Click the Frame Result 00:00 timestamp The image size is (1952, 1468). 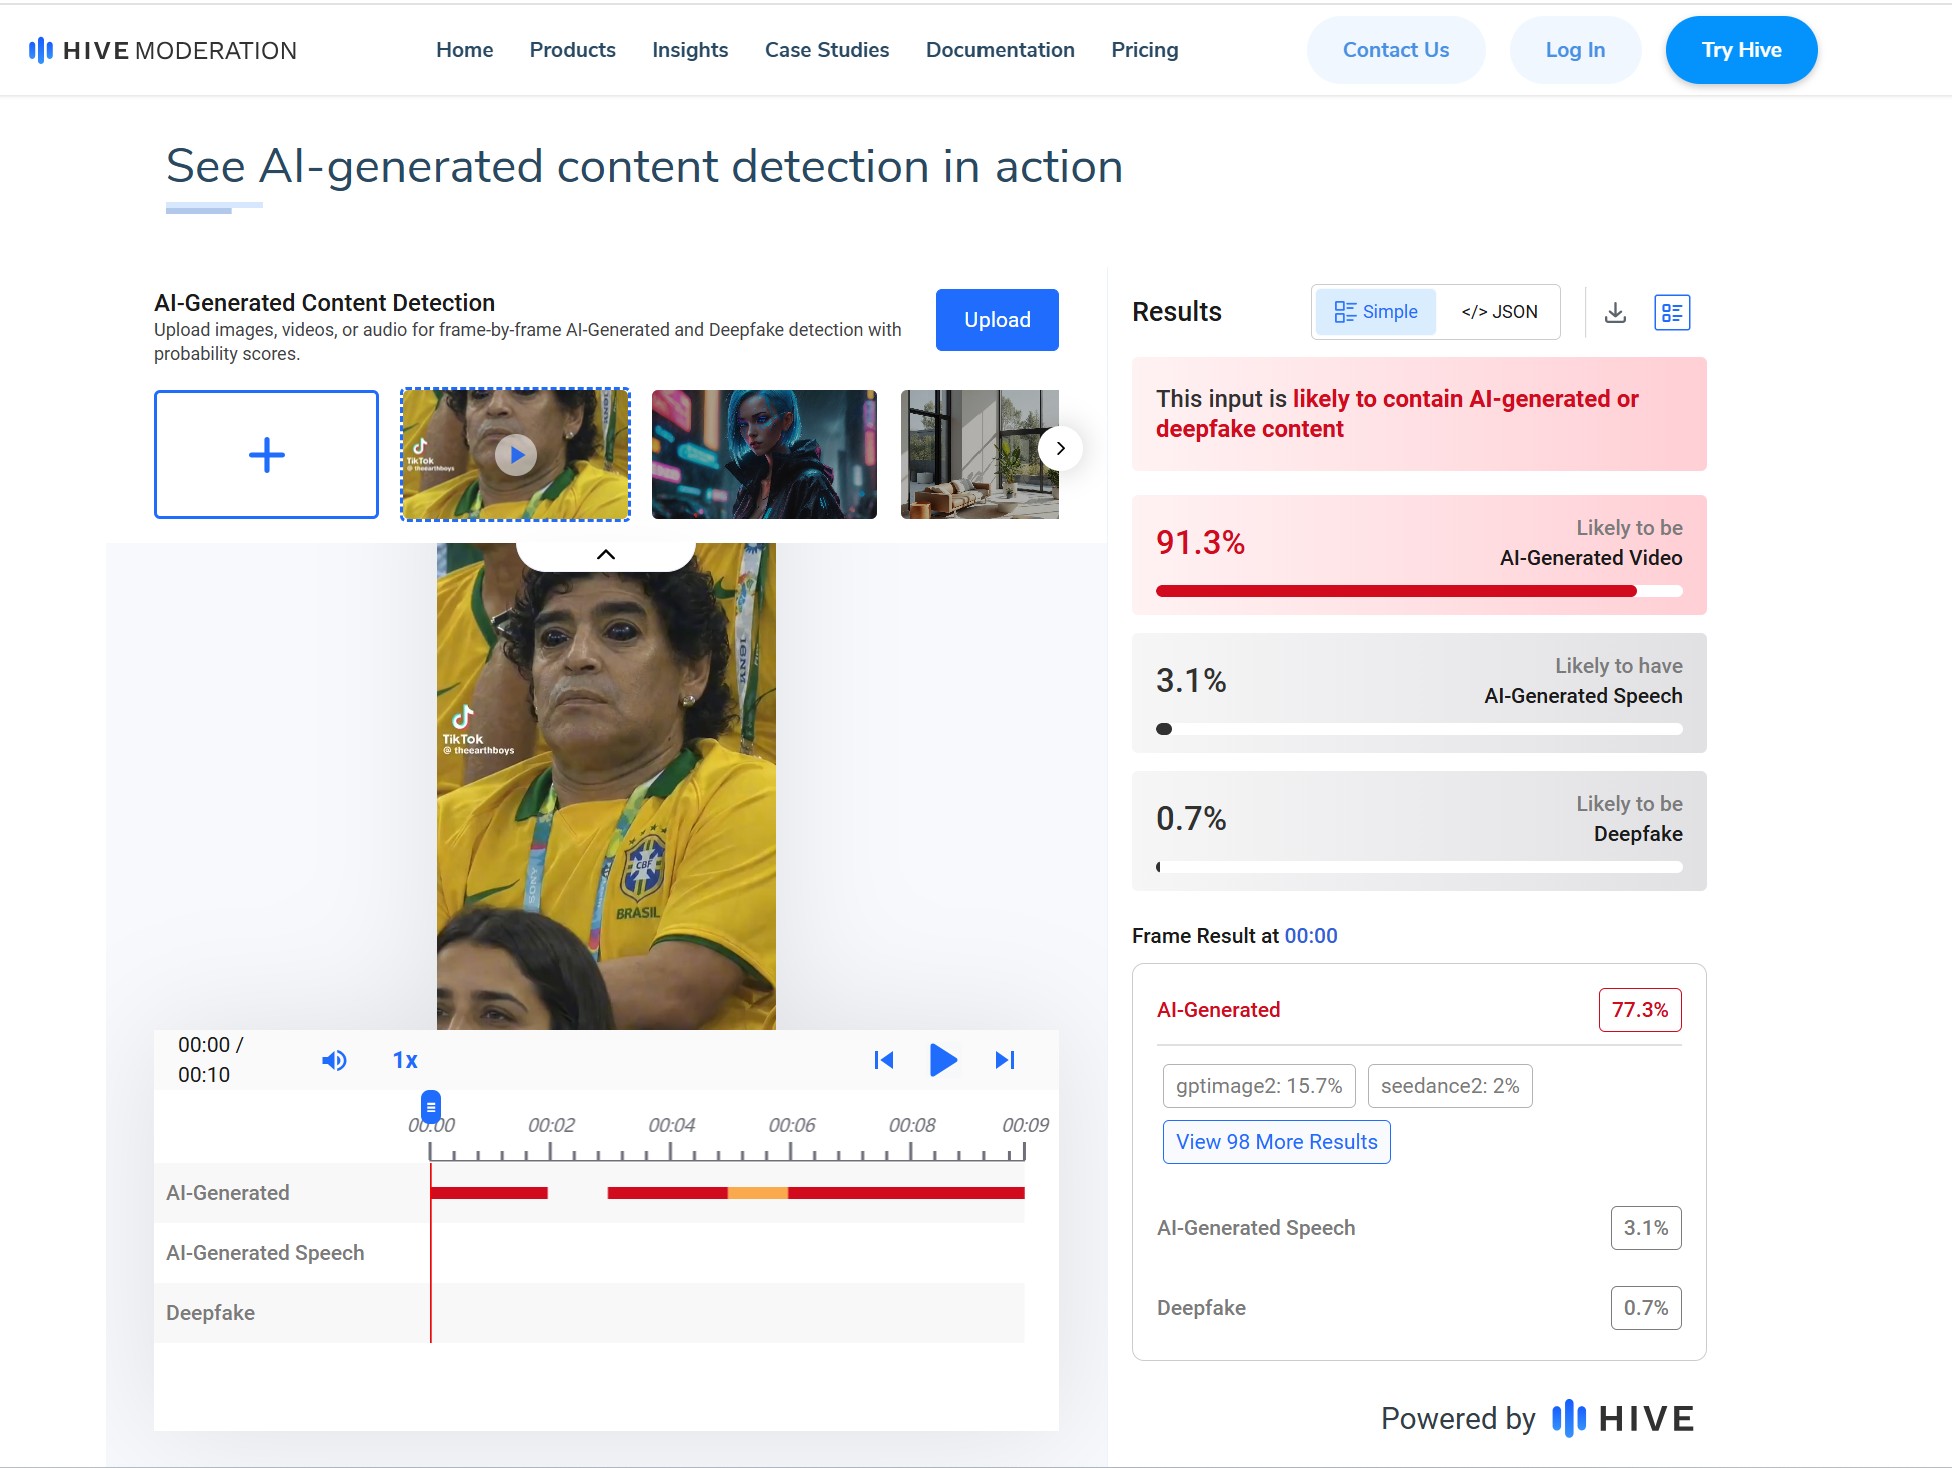point(1311,936)
